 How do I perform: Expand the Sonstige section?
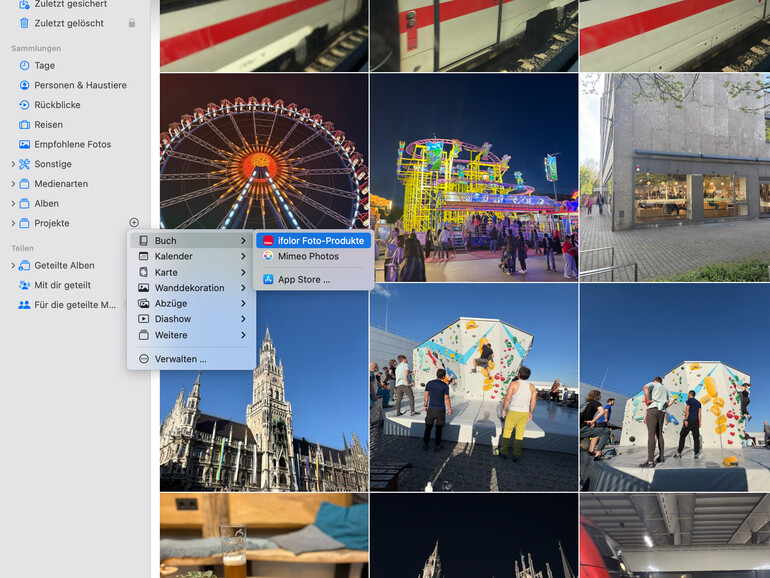pyautogui.click(x=13, y=164)
